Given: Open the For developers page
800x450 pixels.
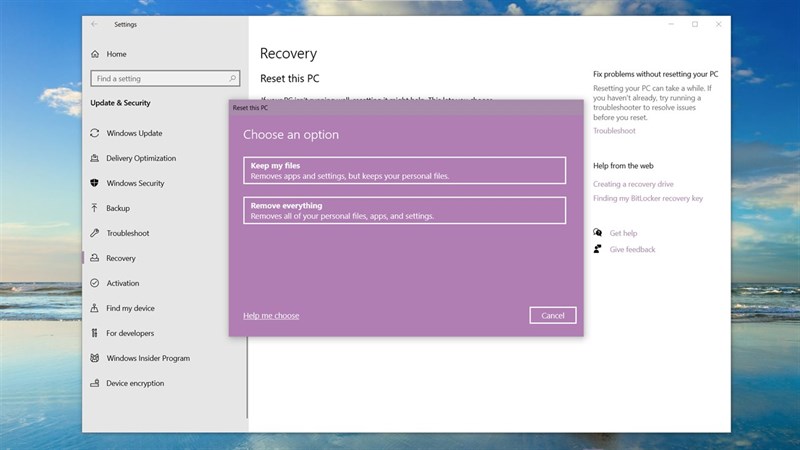Looking at the screenshot, I should (x=130, y=333).
